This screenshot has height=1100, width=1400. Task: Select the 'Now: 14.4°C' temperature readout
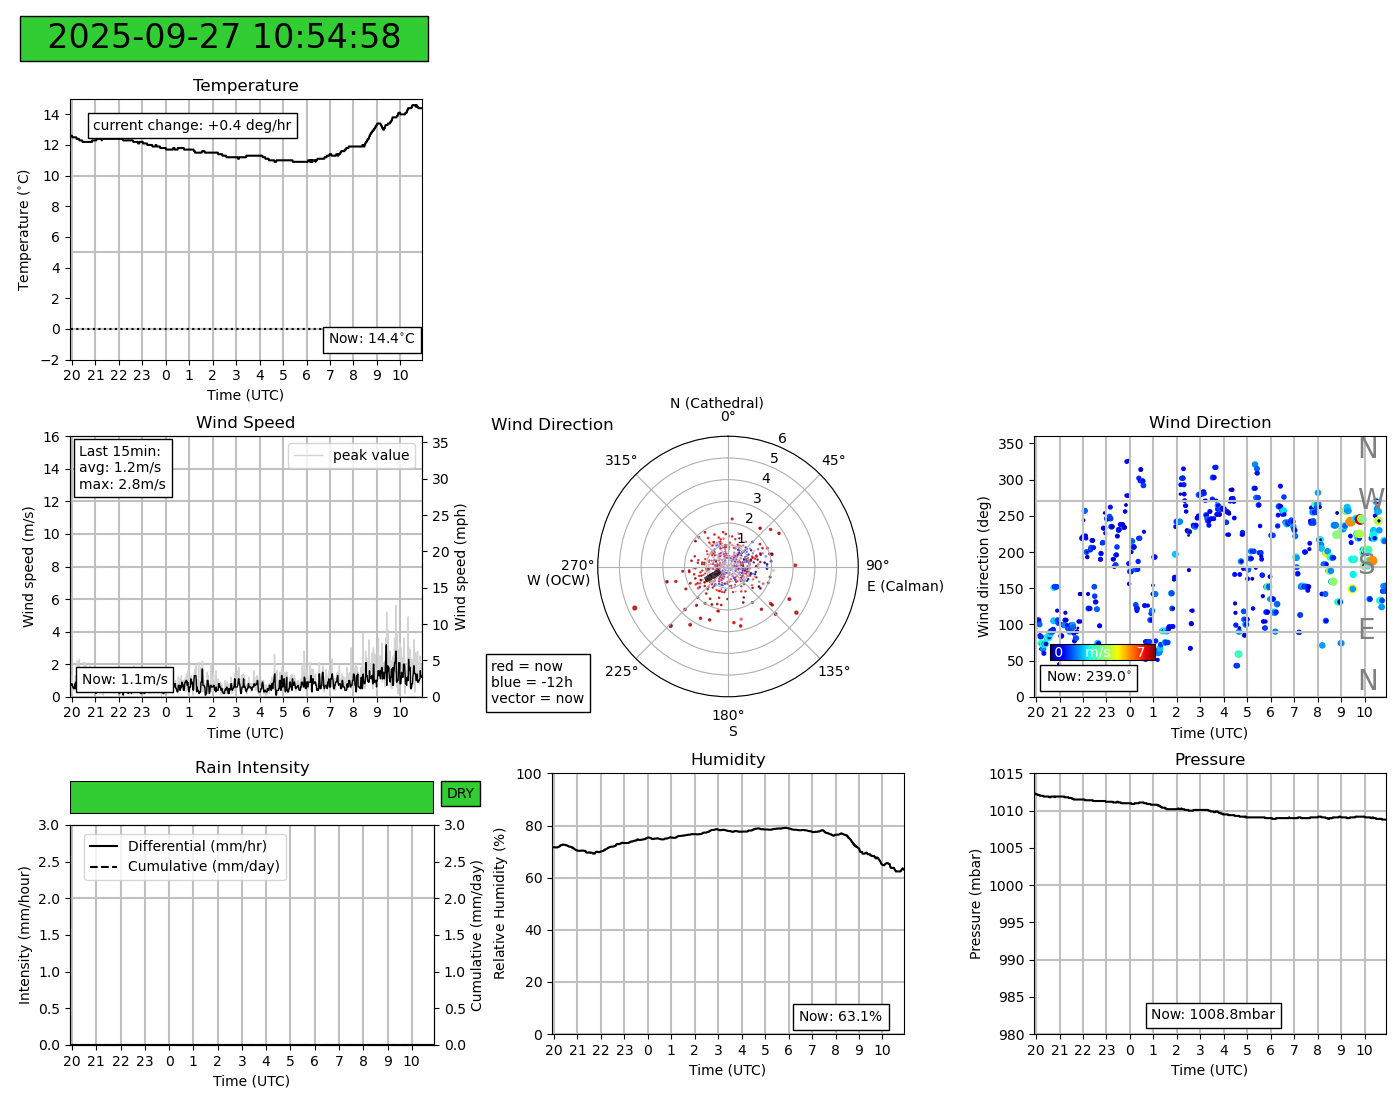[x=372, y=339]
